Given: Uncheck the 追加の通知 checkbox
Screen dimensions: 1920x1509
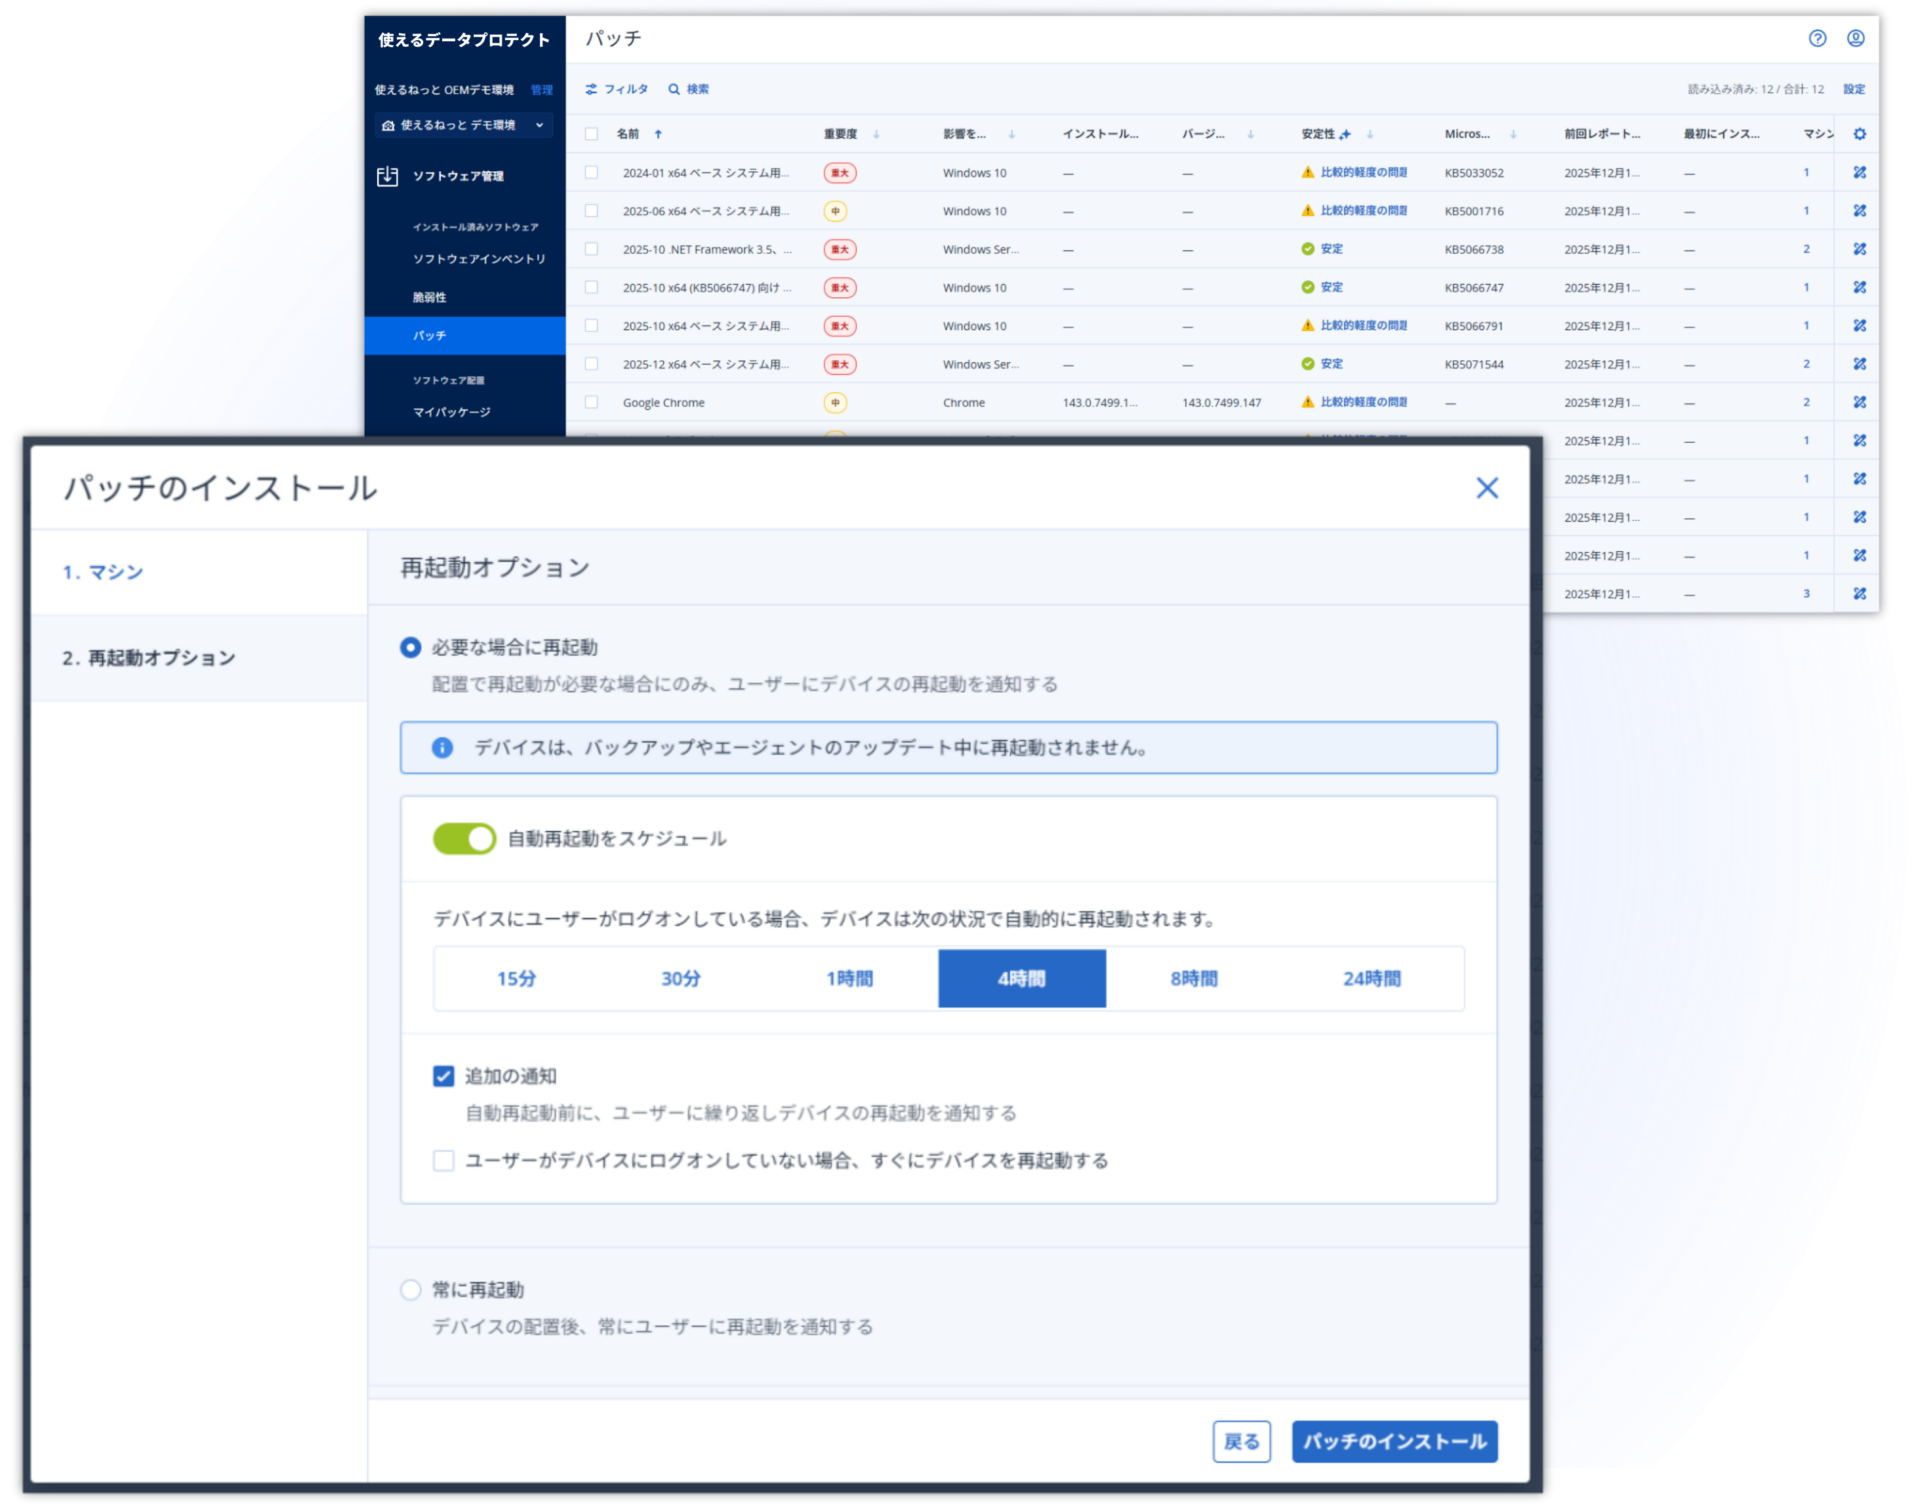Looking at the screenshot, I should (444, 1076).
